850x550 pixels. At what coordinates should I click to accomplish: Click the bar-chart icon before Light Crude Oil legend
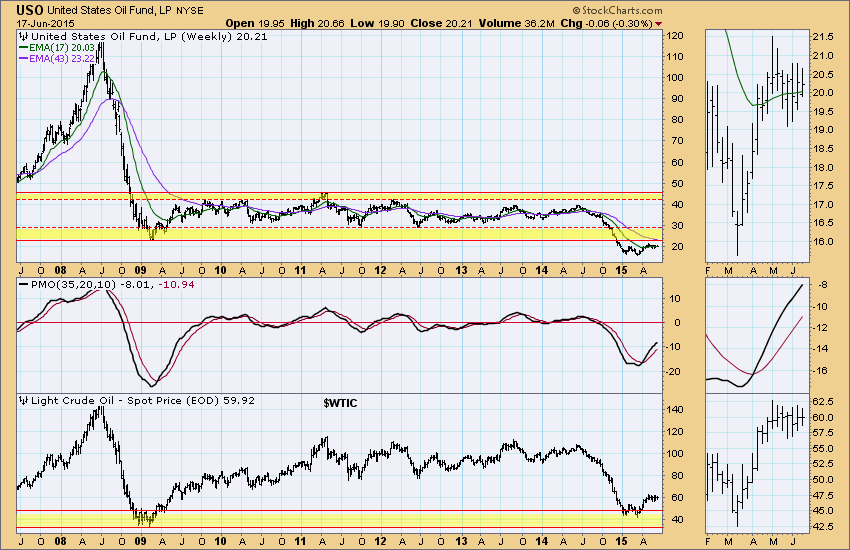pyautogui.click(x=23, y=400)
